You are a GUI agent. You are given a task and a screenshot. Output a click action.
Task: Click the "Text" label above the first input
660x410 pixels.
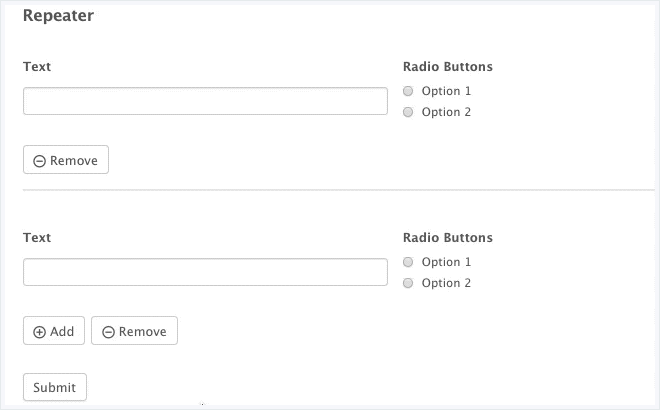37,67
